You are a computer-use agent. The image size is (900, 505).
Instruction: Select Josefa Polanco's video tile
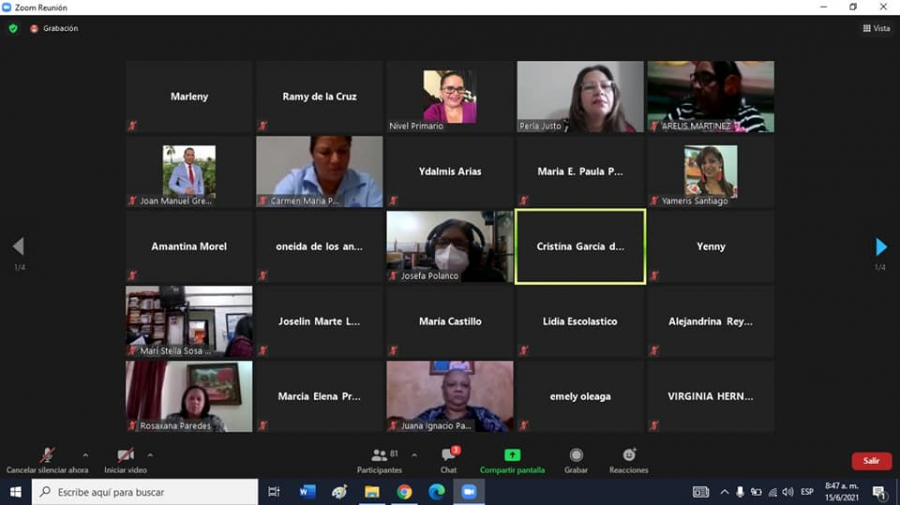pyautogui.click(x=450, y=246)
